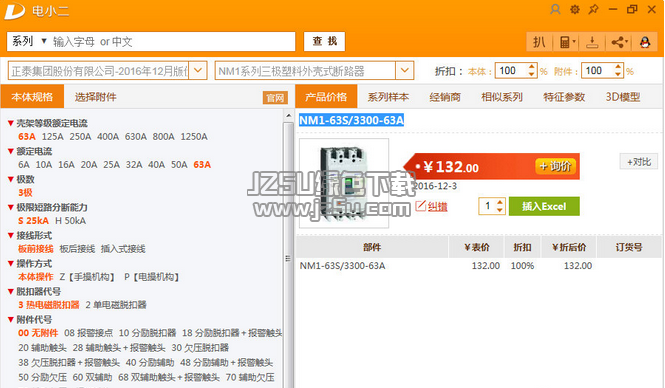Select 125A frame current
Viewport: 665px width, 388px height.
[53, 137]
